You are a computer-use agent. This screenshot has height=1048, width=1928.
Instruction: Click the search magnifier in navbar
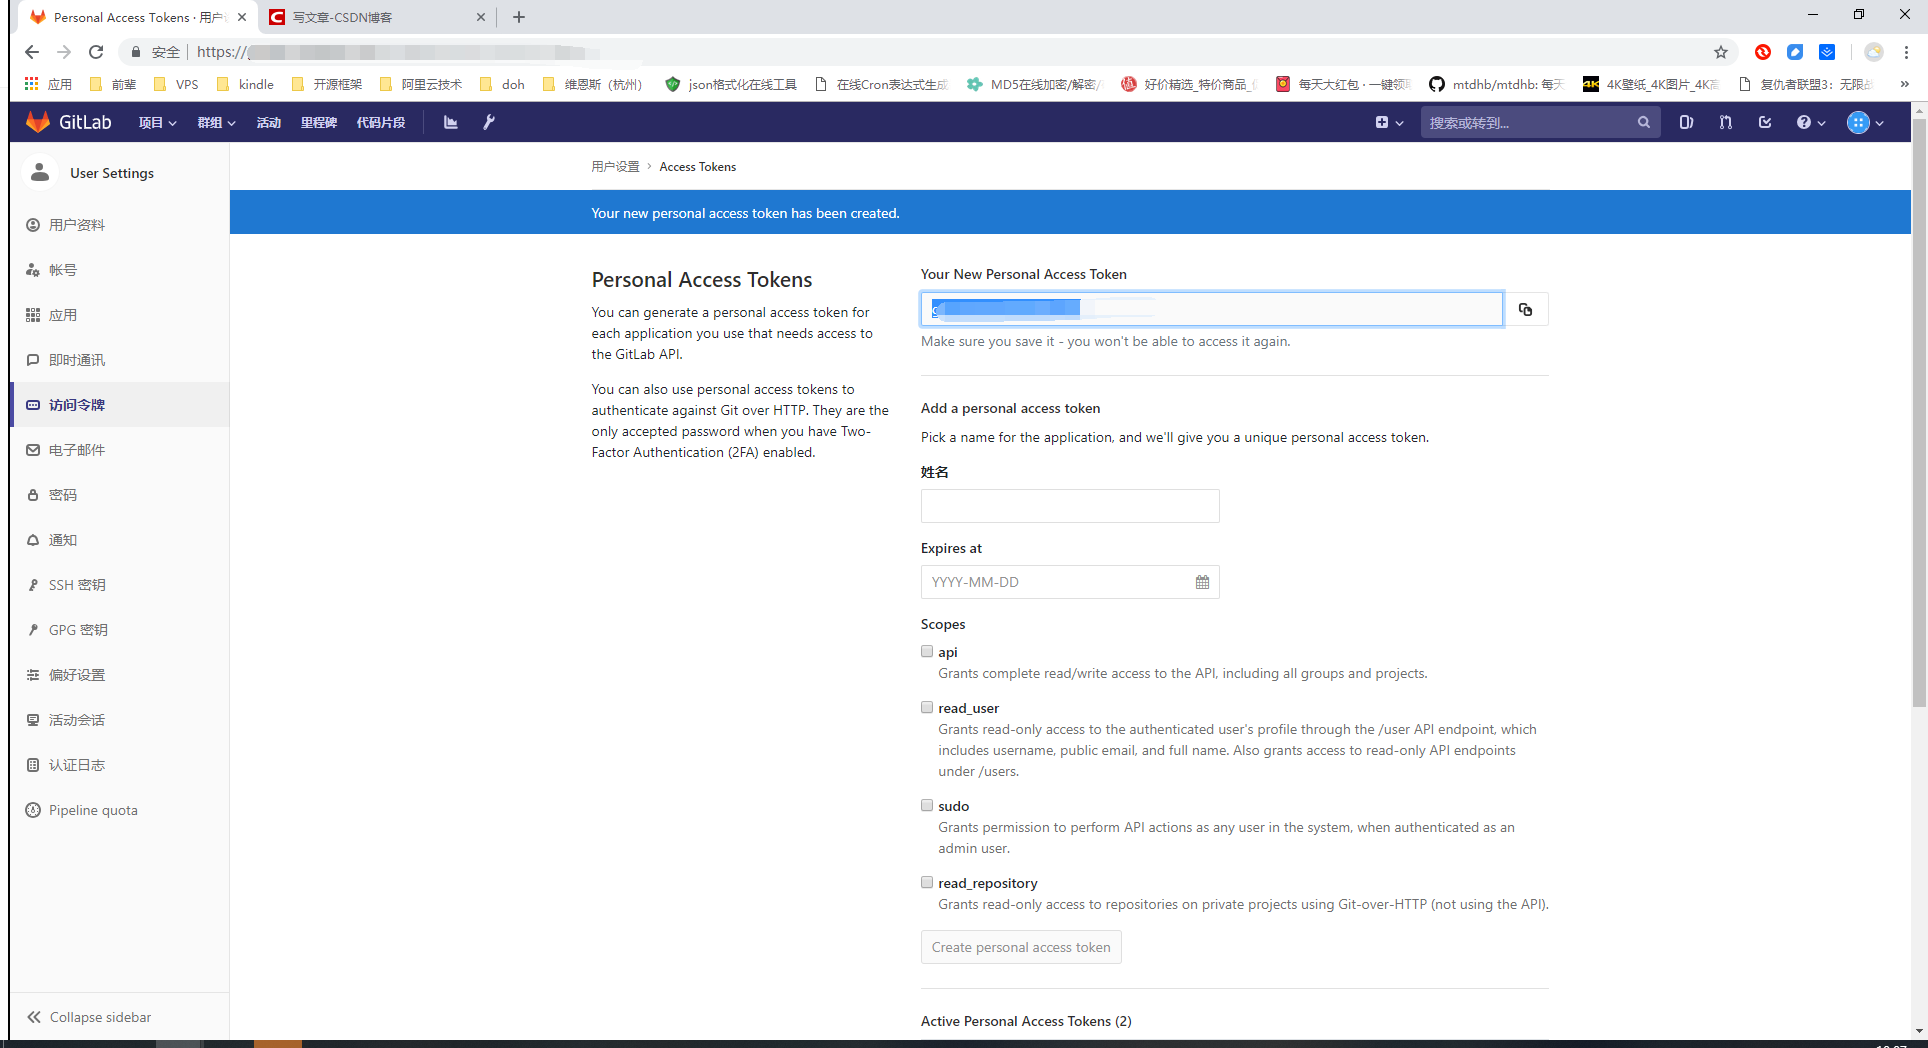[1644, 122]
